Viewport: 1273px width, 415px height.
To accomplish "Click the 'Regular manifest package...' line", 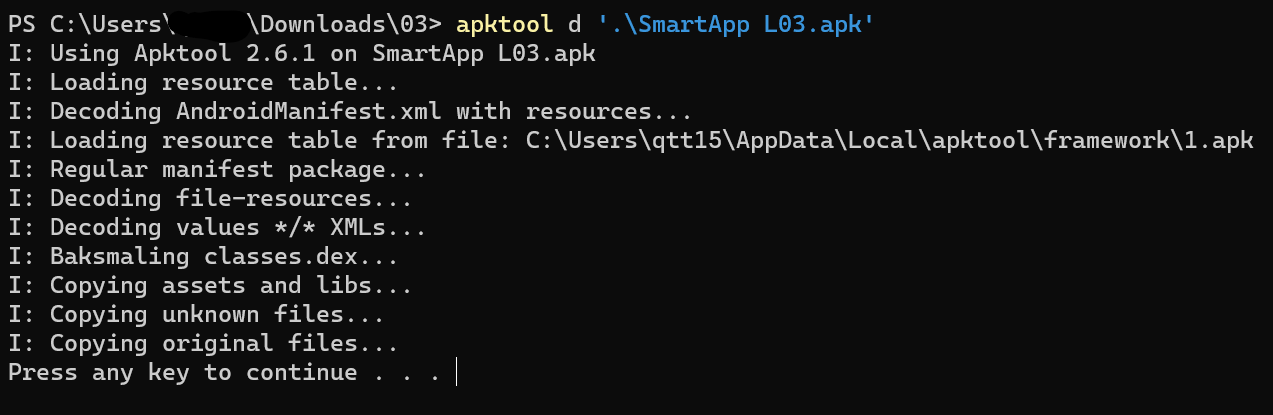I will [x=217, y=169].
